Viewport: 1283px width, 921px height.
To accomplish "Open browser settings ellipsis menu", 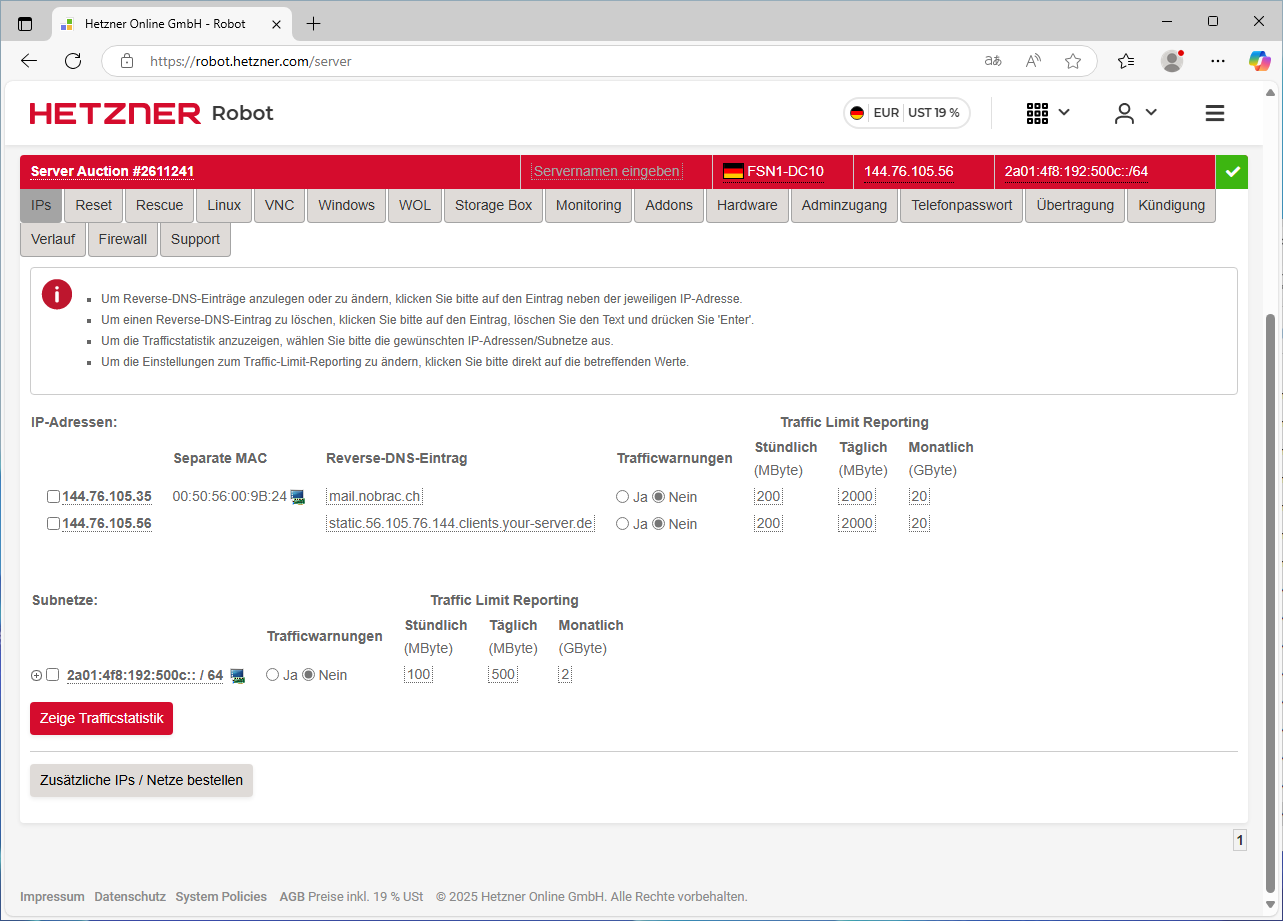I will coord(1217,61).
